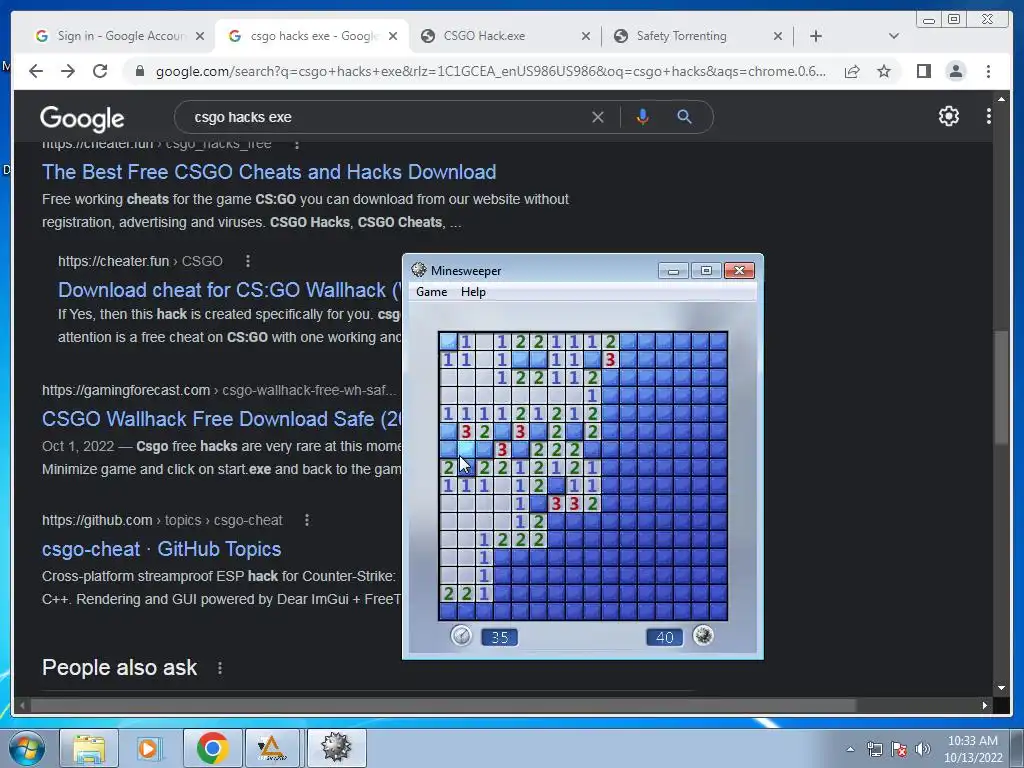Open Download cheat for CS:GO Wallhack link
1024x768 pixels.
230,290
